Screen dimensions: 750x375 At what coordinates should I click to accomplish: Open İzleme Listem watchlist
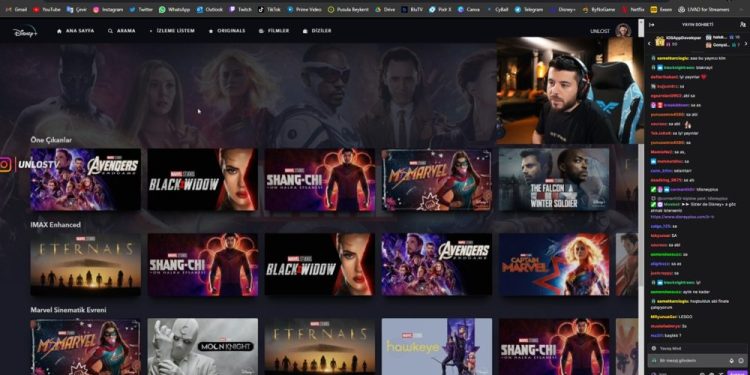172,31
